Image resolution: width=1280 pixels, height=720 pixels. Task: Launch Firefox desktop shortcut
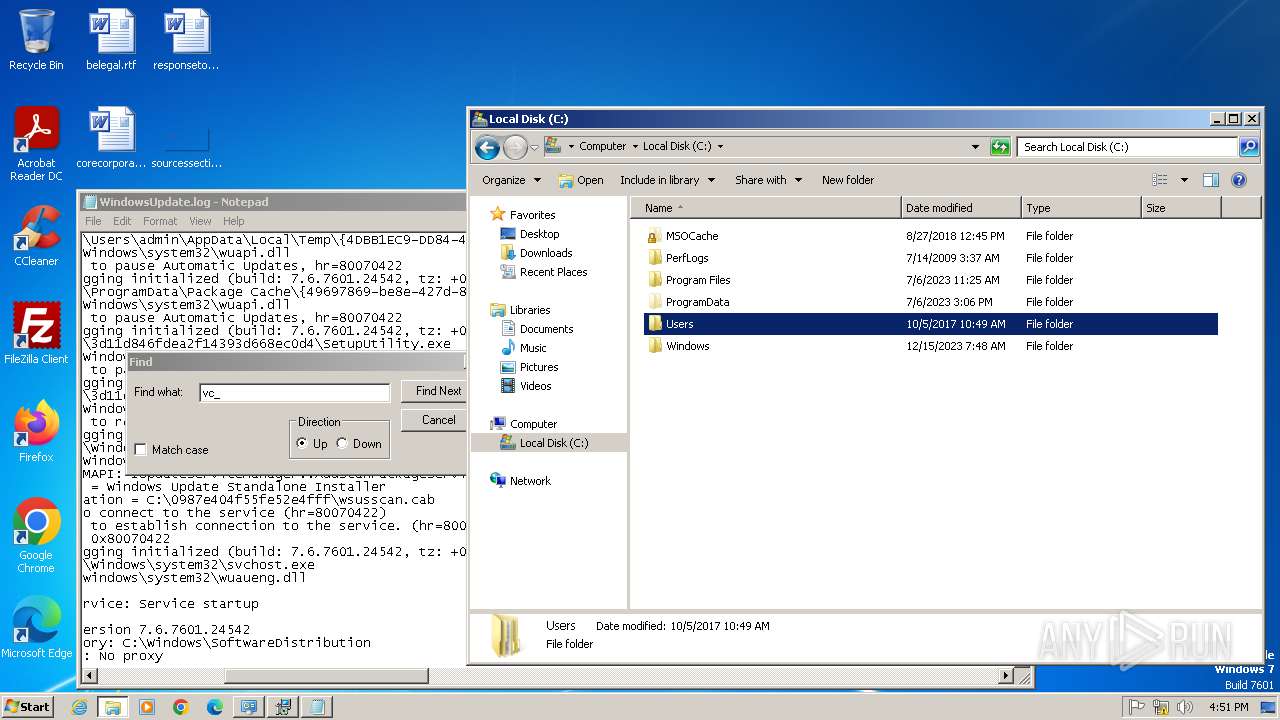tap(36, 431)
